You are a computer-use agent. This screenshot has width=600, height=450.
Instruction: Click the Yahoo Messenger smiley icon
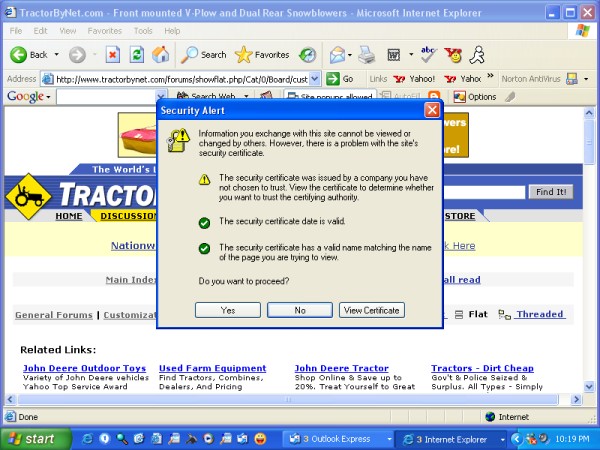(453, 55)
